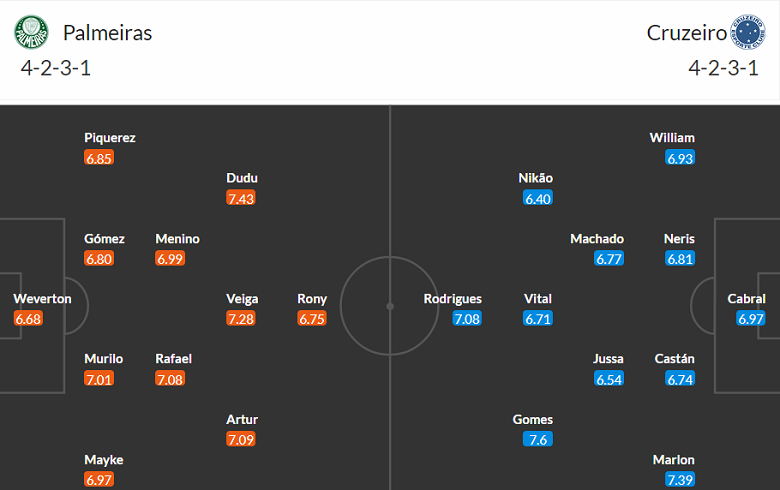Screen dimensions: 780x490
Task: Open the Palmeiras team name link
Action: click(107, 33)
